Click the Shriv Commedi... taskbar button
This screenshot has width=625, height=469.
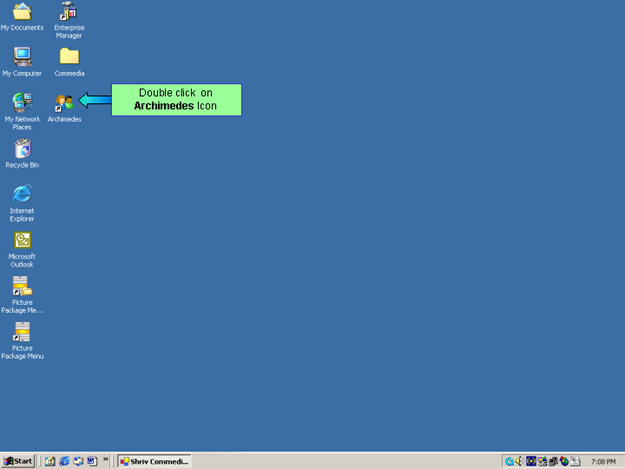point(153,461)
